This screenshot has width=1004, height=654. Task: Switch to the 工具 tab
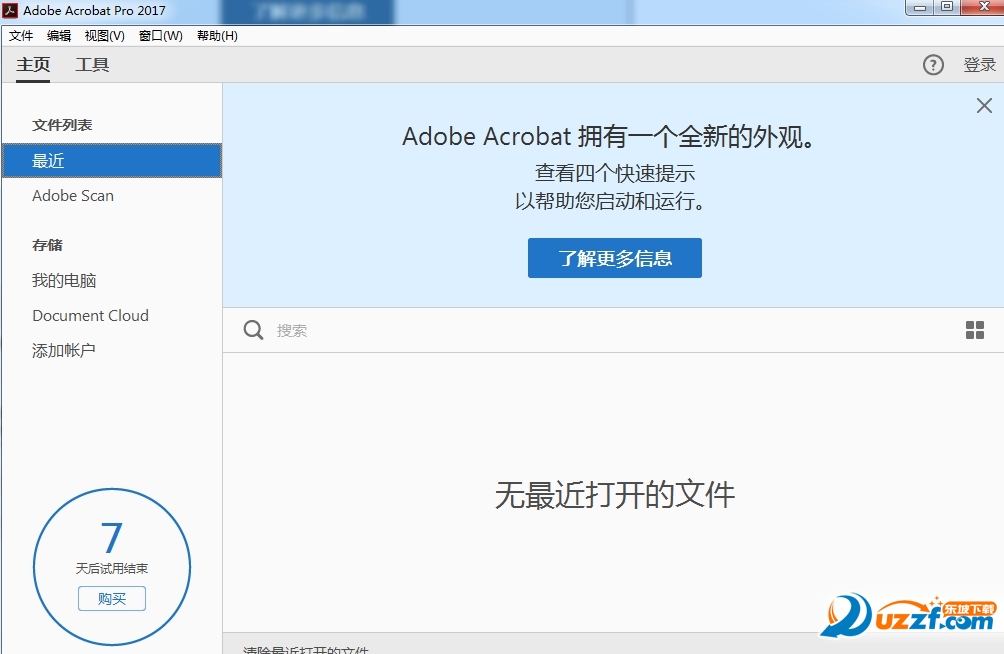[92, 65]
